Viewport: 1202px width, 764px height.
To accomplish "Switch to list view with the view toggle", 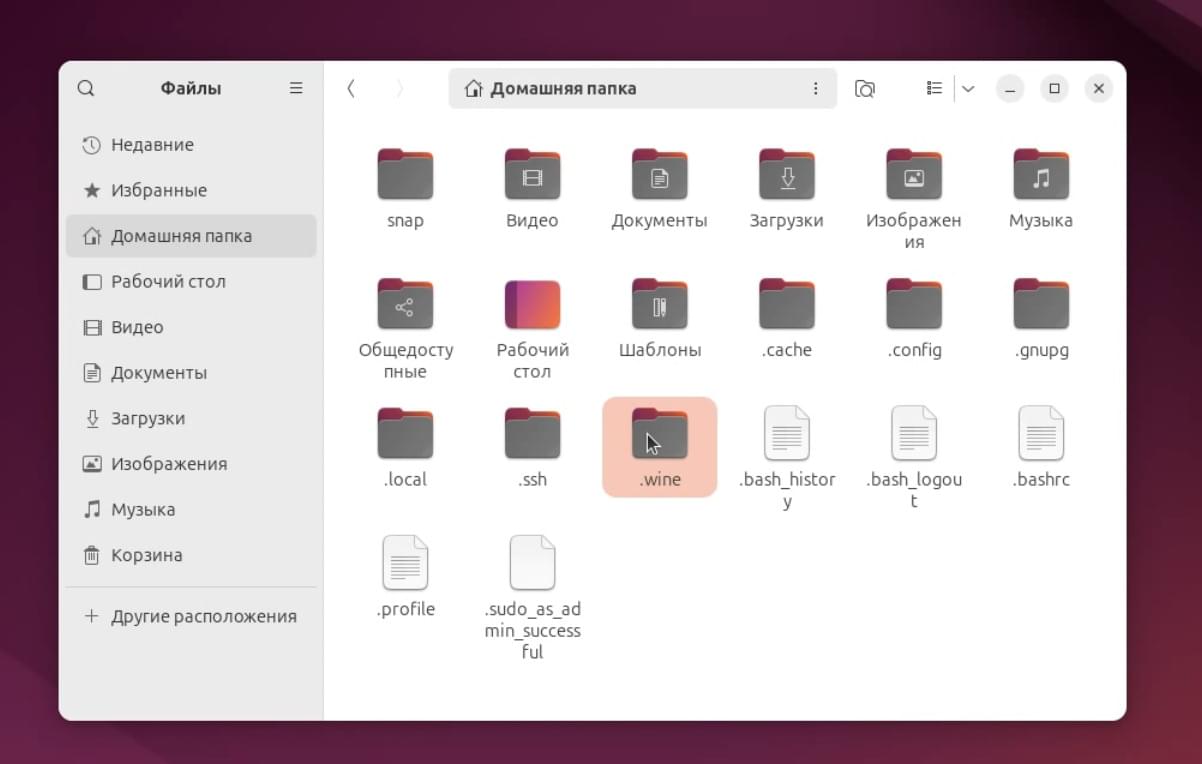I will click(934, 88).
